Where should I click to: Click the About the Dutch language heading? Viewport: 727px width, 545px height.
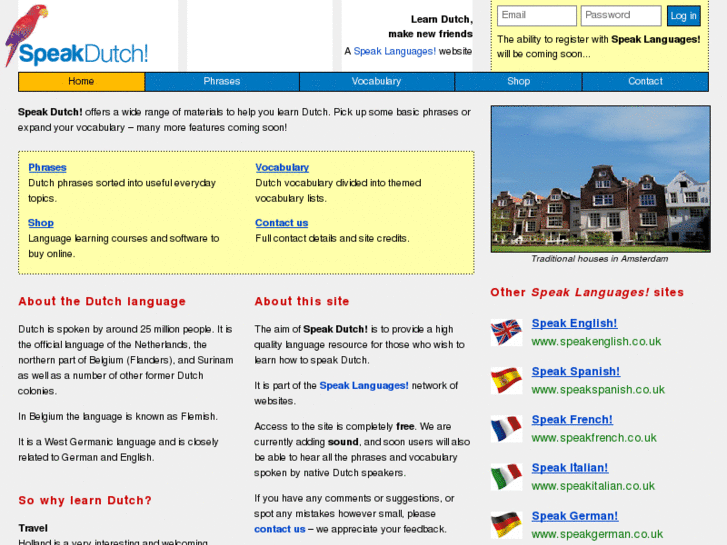[x=102, y=301]
